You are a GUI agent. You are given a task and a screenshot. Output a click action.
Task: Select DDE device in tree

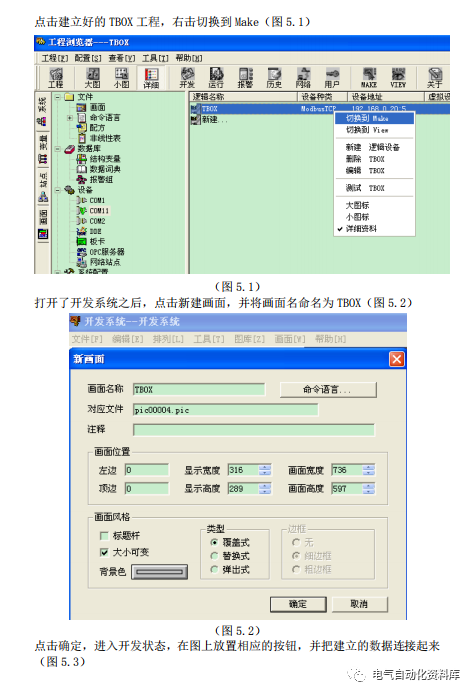click(89, 231)
